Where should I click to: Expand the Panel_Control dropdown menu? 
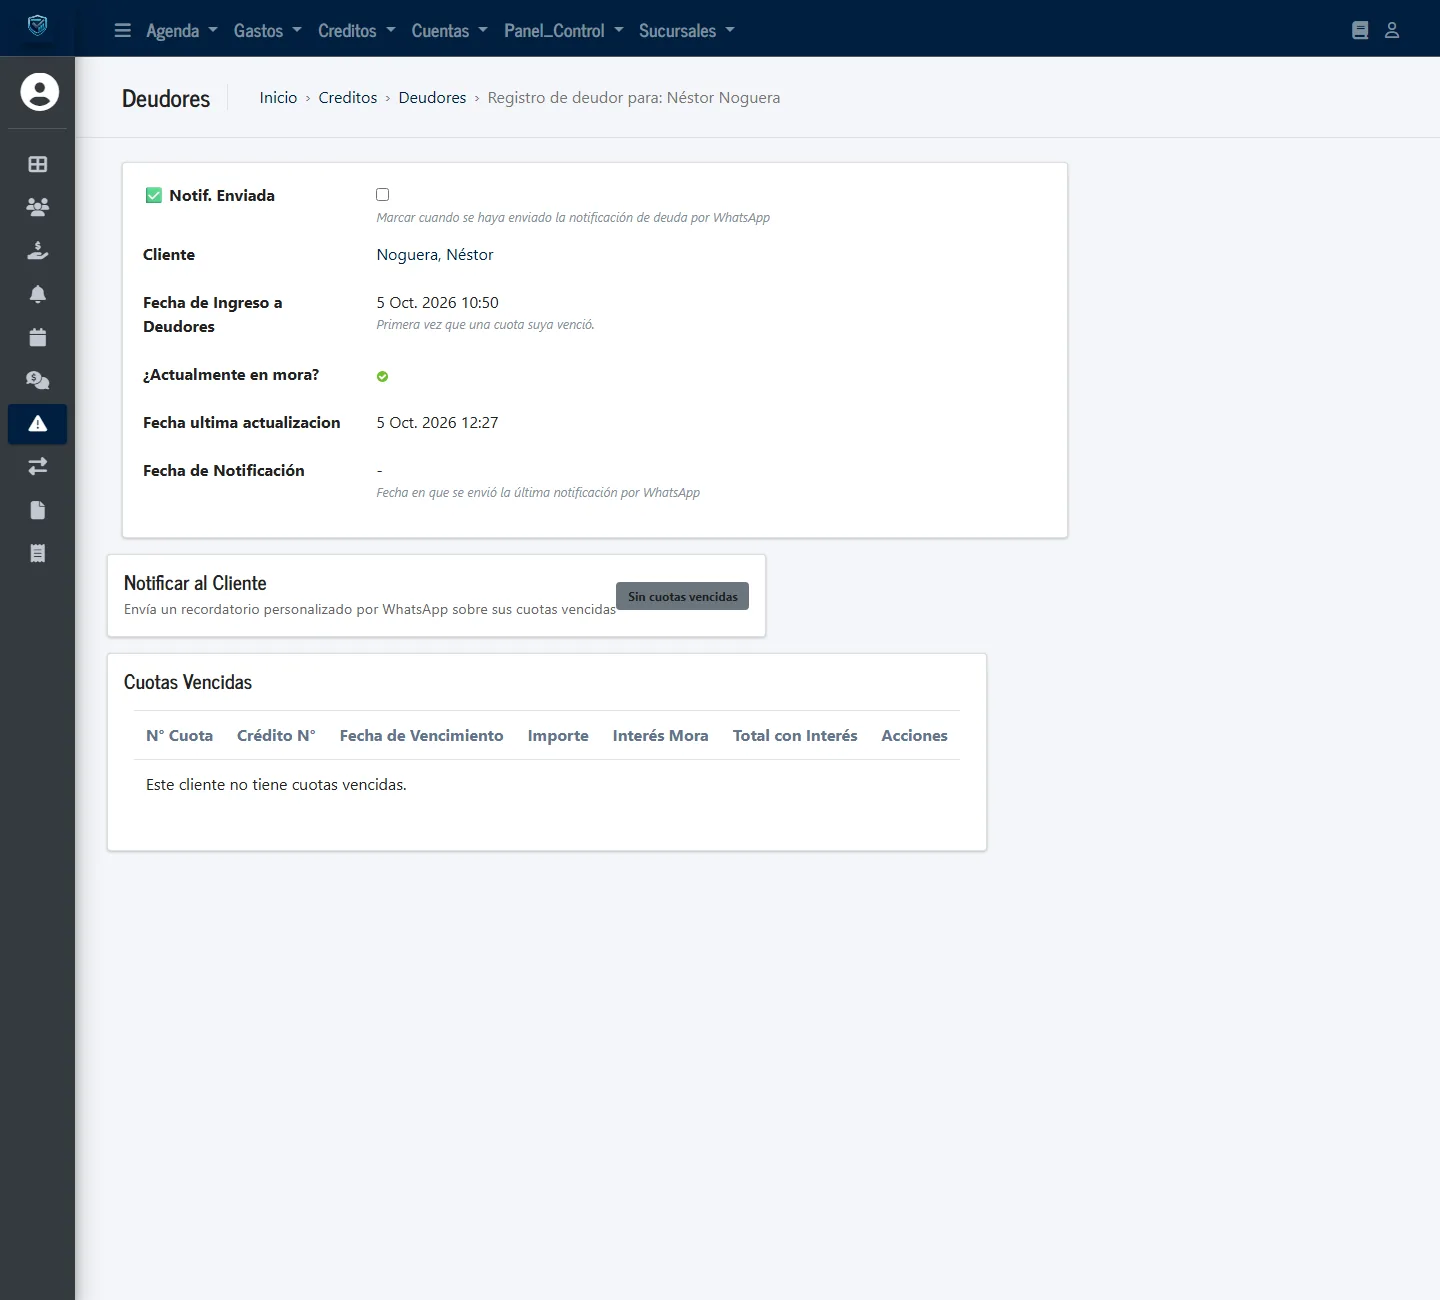pos(564,31)
